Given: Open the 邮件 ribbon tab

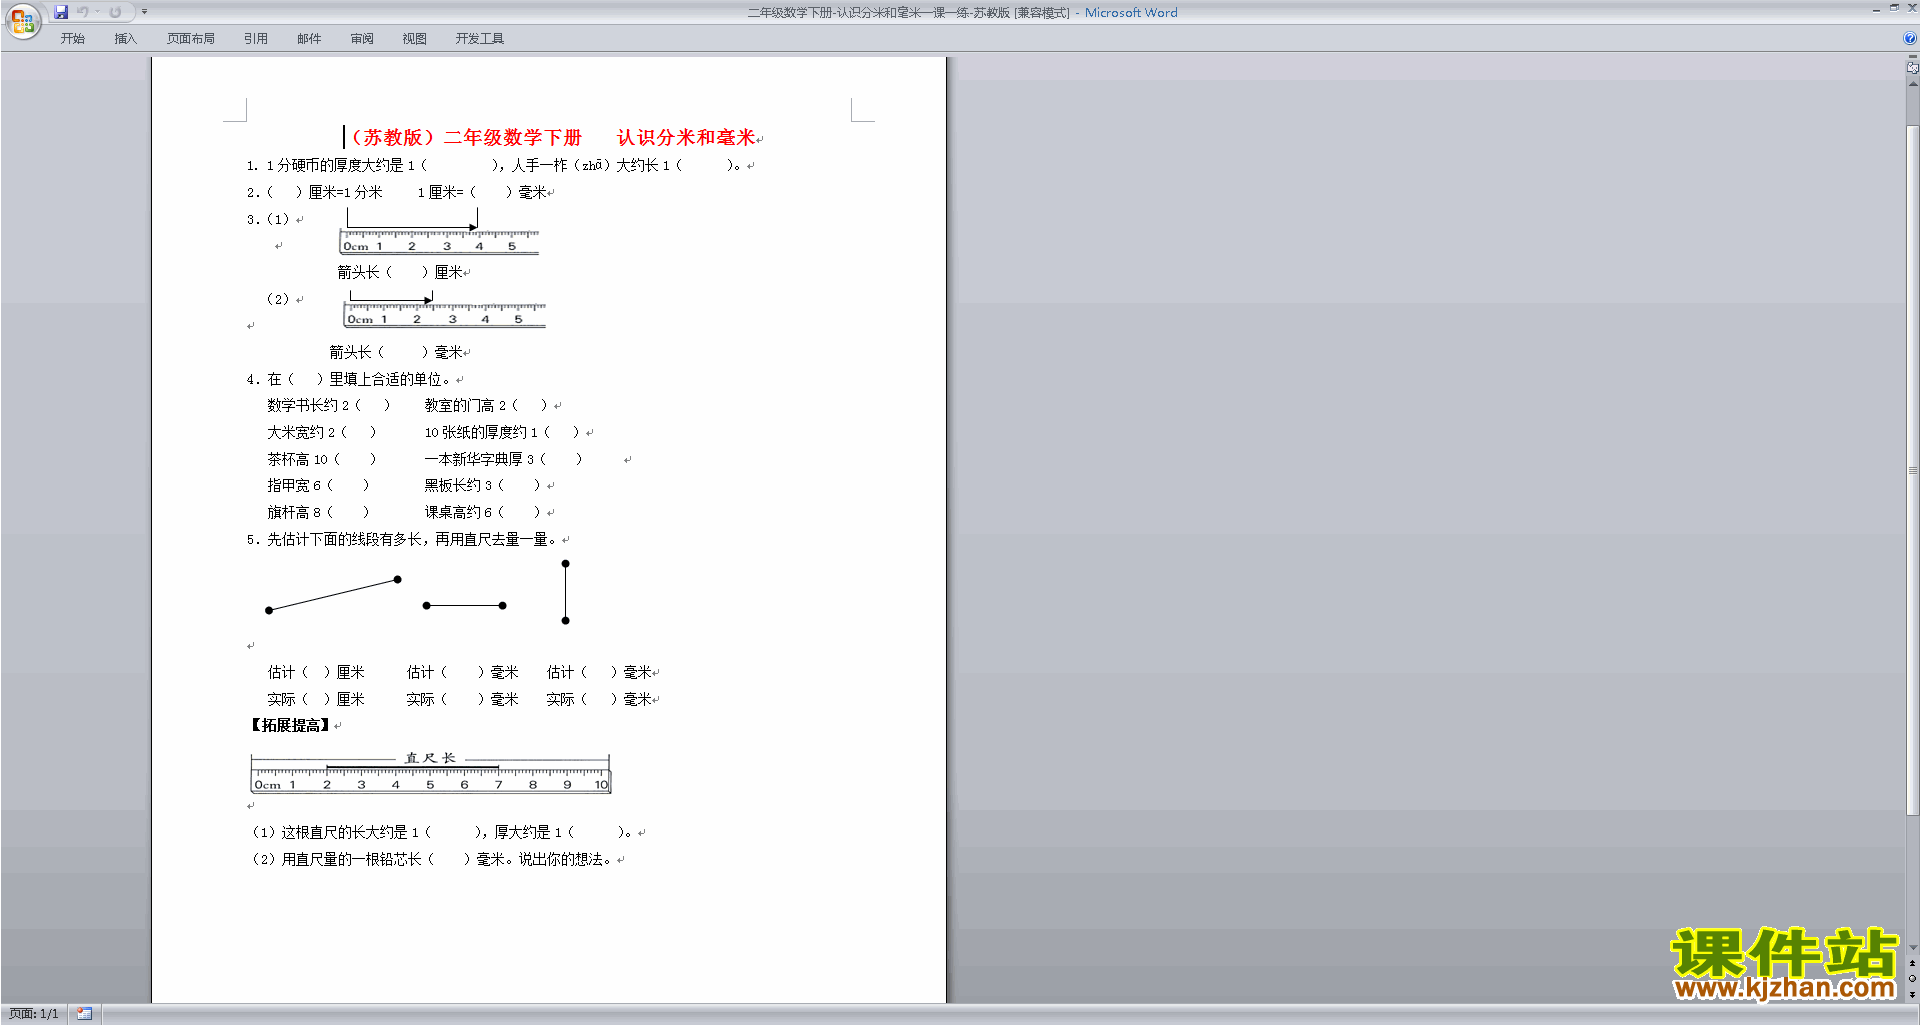Looking at the screenshot, I should pyautogui.click(x=309, y=39).
